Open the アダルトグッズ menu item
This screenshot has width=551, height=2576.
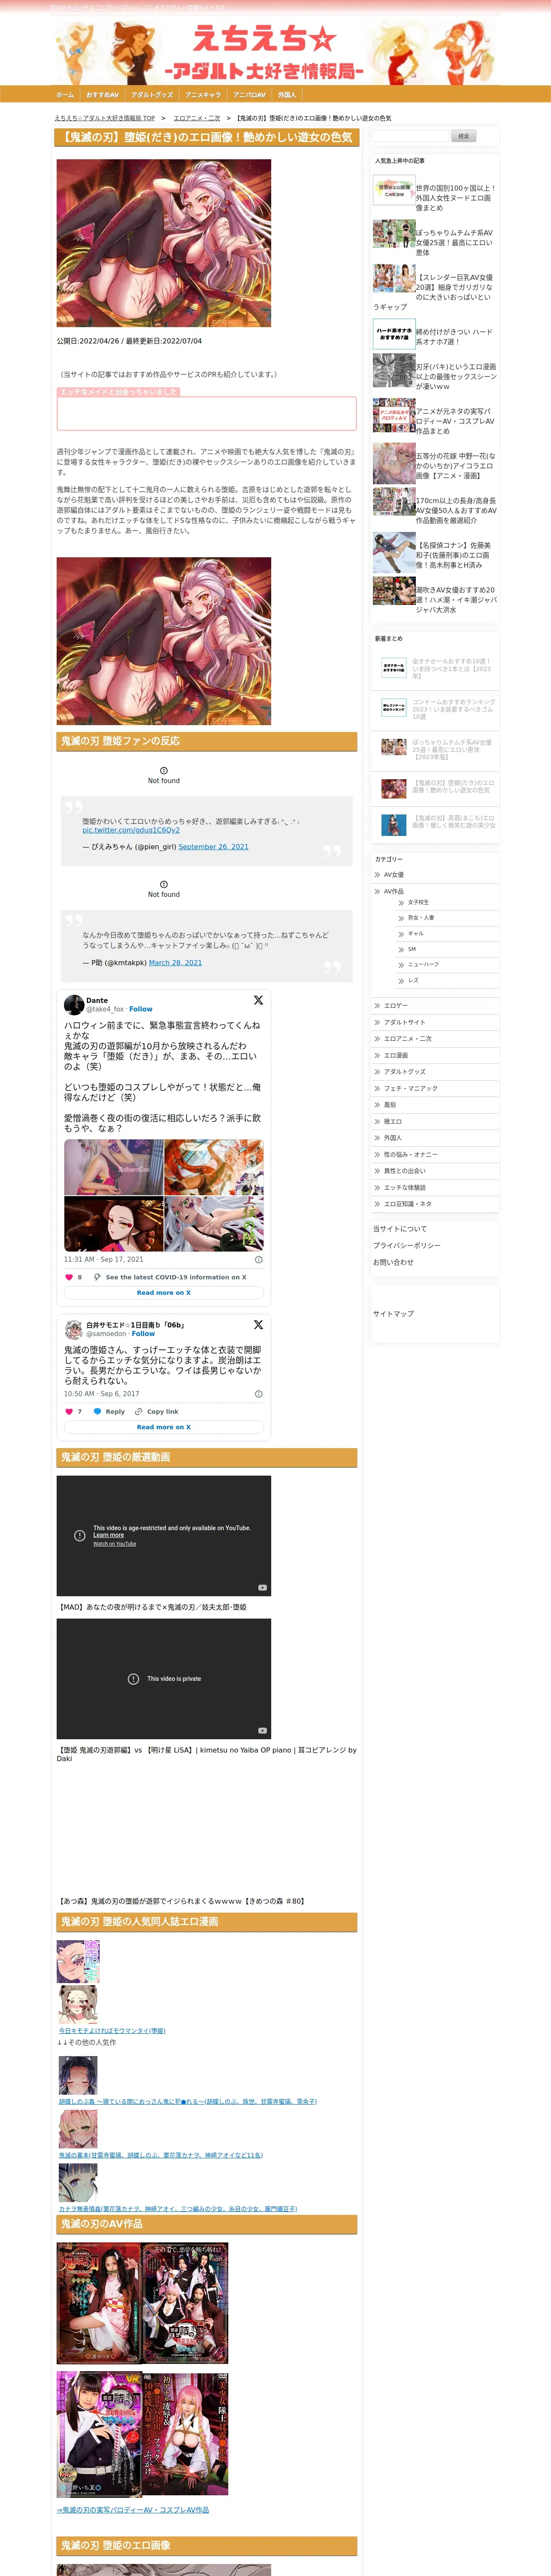152,95
